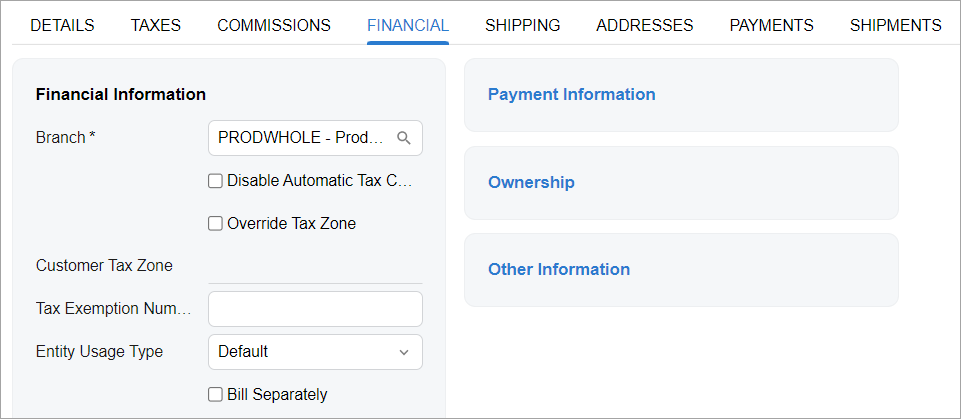
Task: Click the Financial Information section heading
Action: (x=120, y=94)
